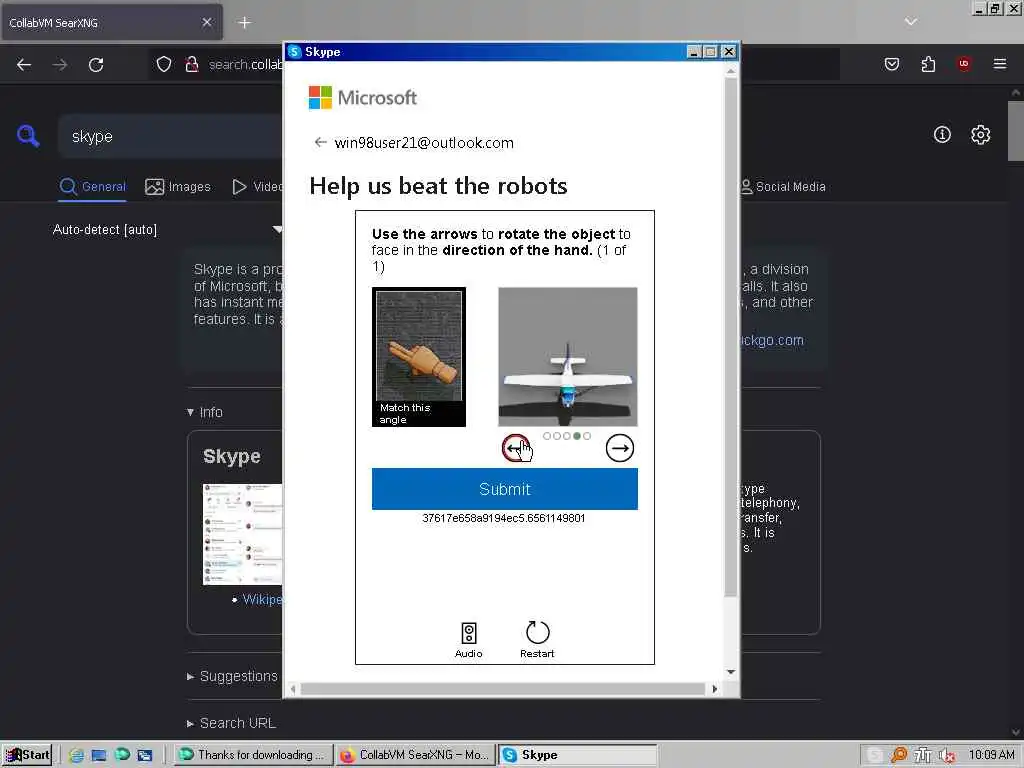
Task: Switch to the Audio challenge
Action: pyautogui.click(x=468, y=639)
